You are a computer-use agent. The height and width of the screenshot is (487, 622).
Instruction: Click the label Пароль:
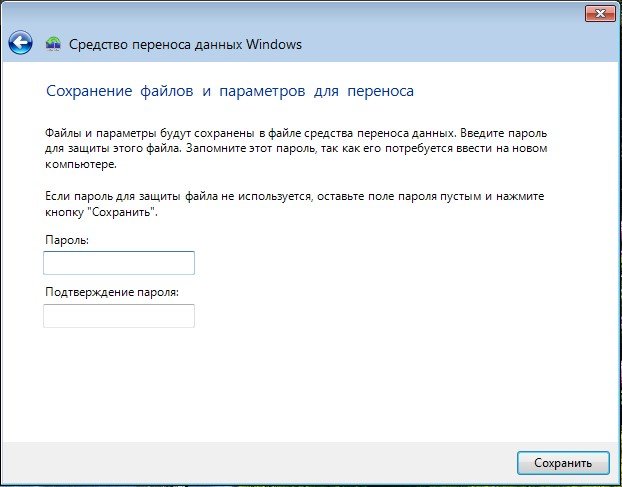(x=67, y=240)
